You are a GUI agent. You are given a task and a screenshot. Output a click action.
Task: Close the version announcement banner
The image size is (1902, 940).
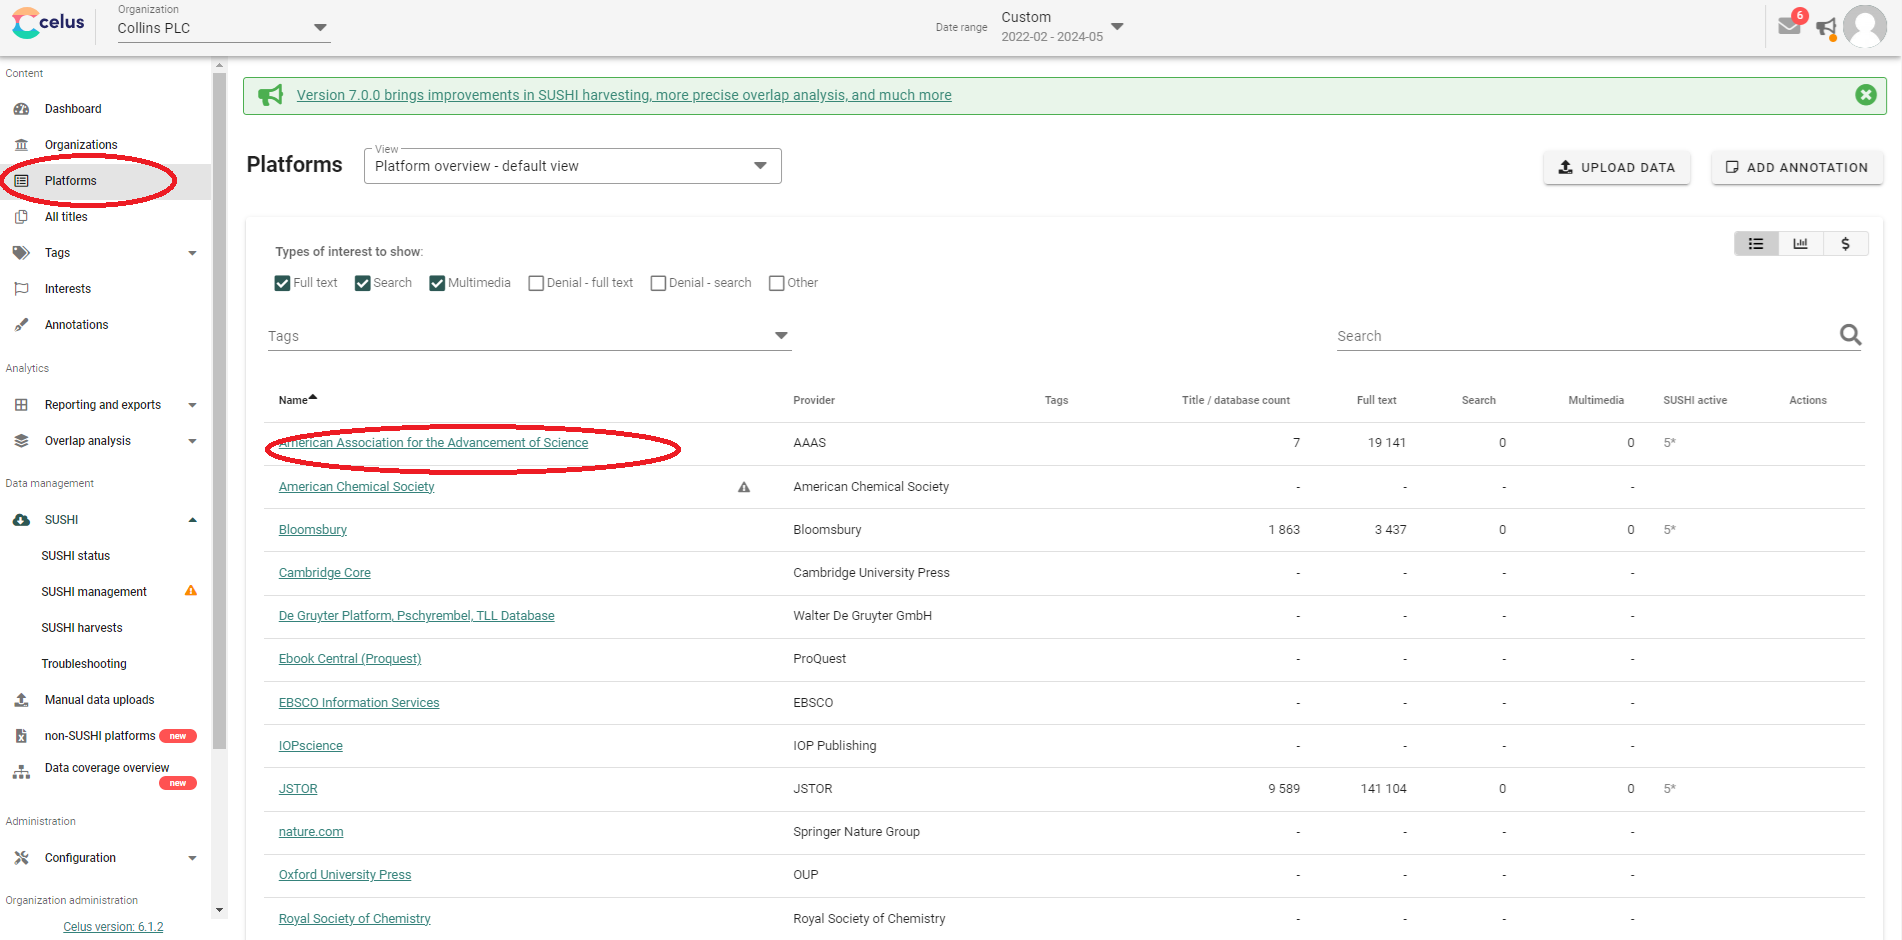point(1866,95)
